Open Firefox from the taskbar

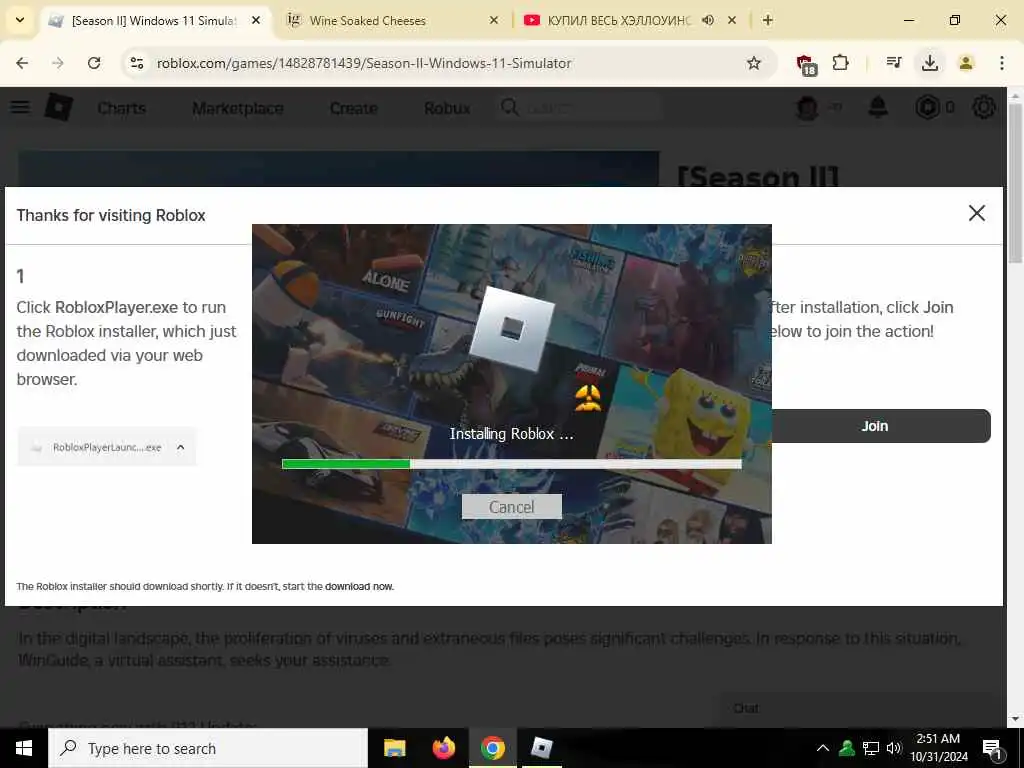coord(443,748)
